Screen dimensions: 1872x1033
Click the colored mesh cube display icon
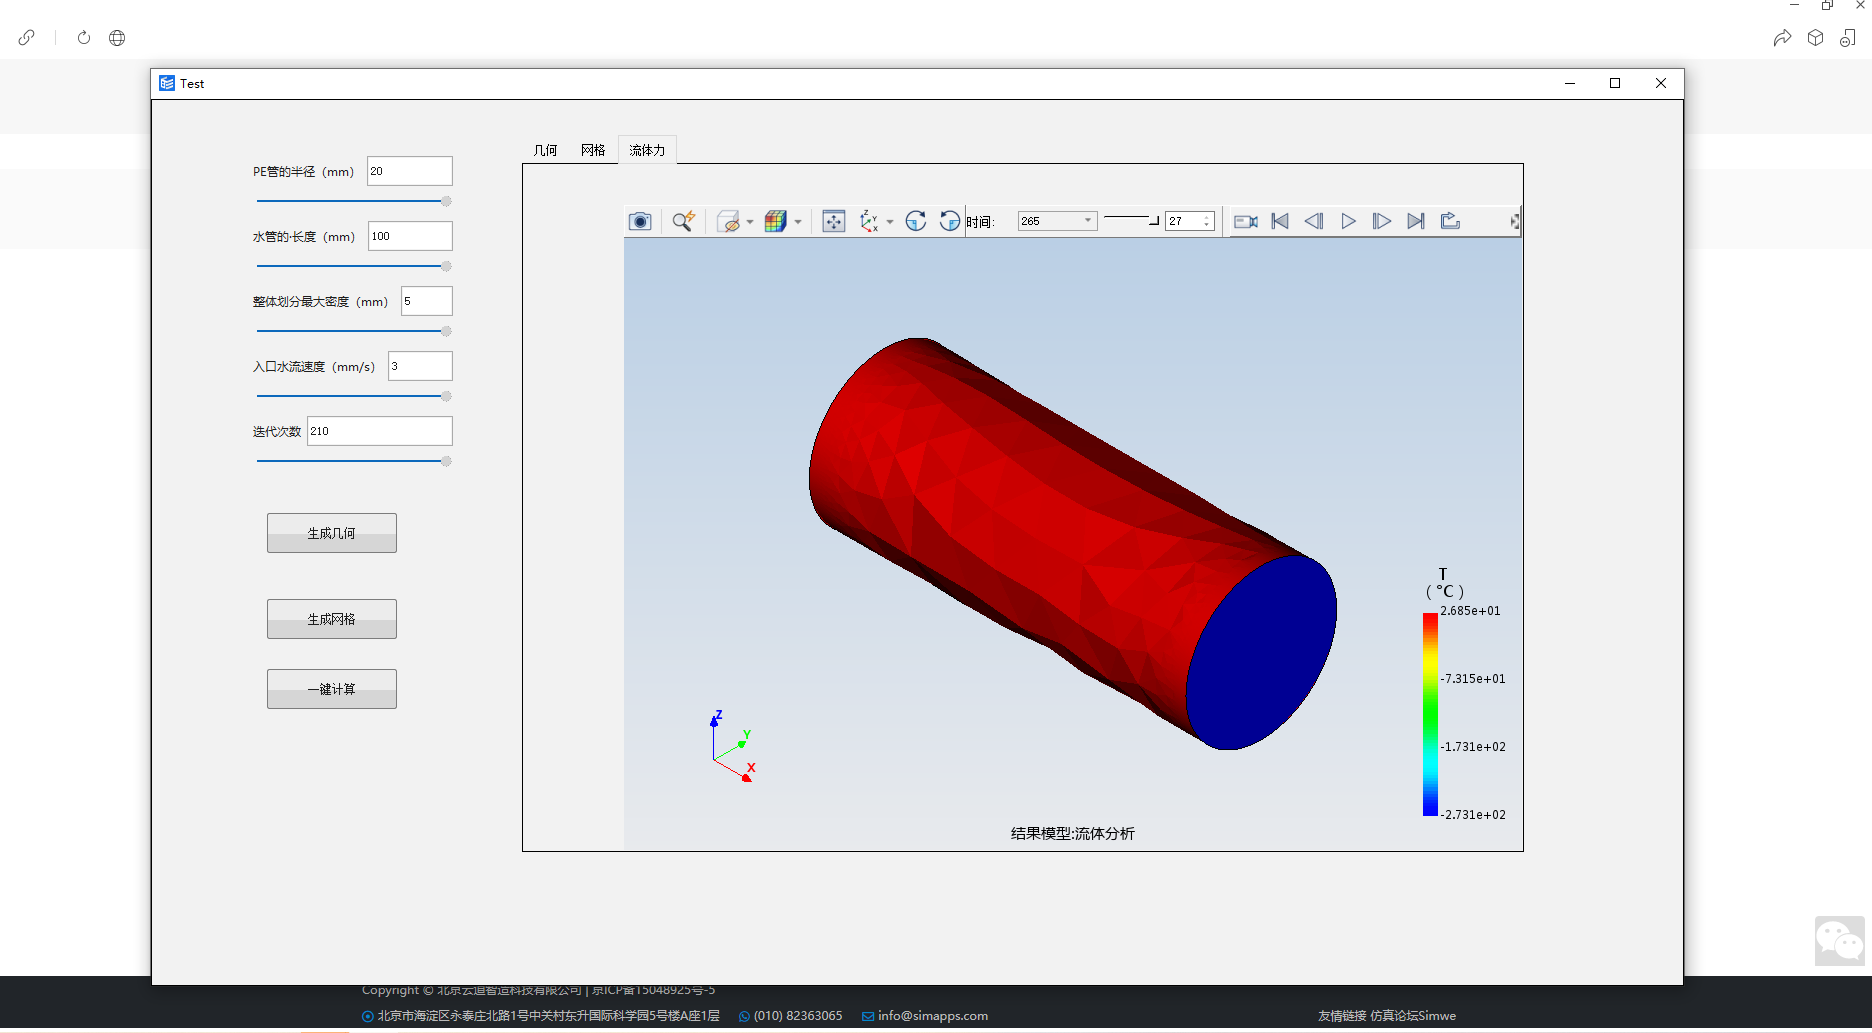(x=776, y=221)
